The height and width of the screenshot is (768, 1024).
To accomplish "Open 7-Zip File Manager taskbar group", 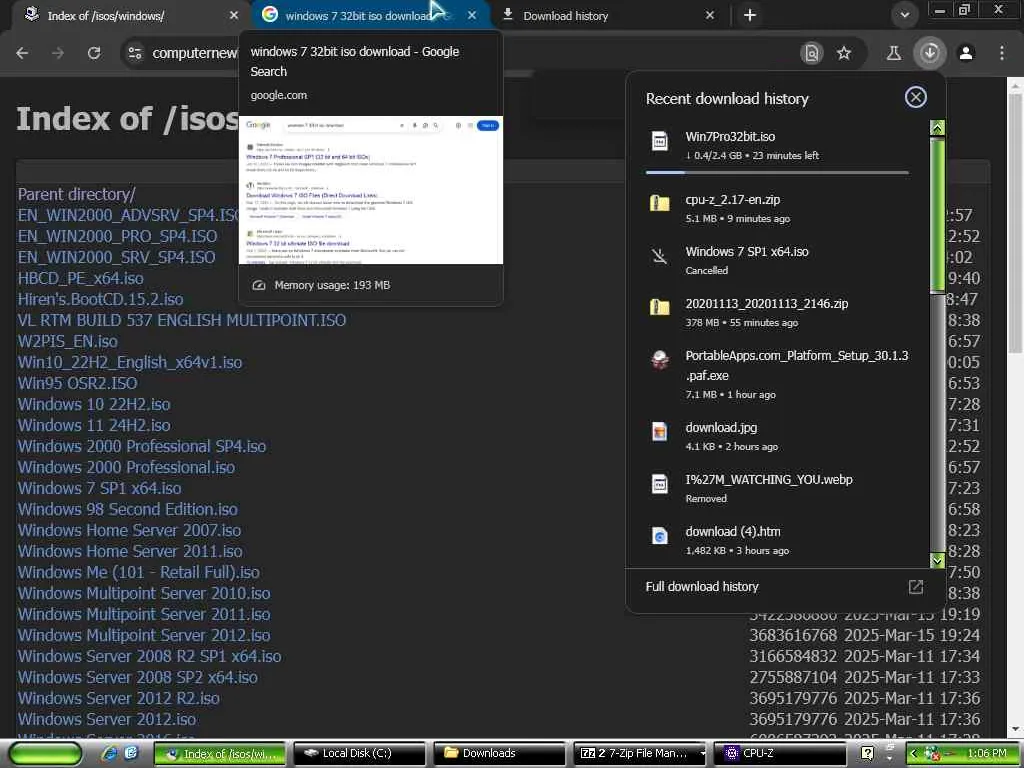I will pos(639,754).
